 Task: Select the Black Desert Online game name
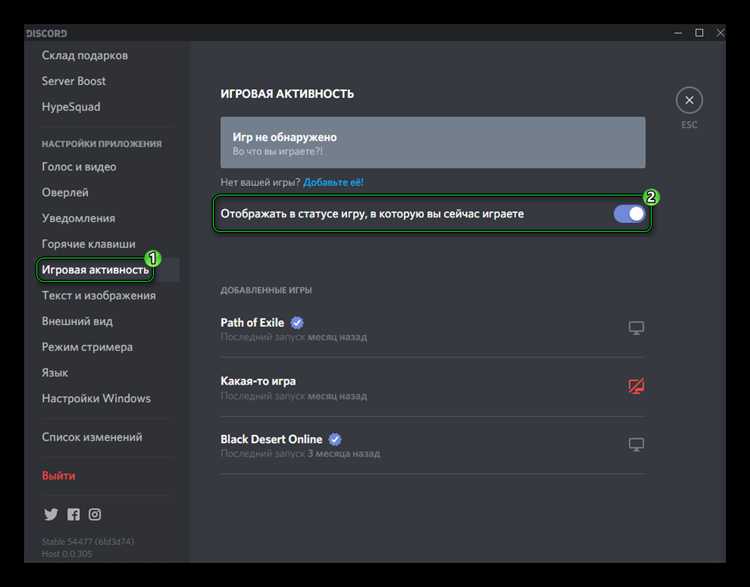click(271, 439)
